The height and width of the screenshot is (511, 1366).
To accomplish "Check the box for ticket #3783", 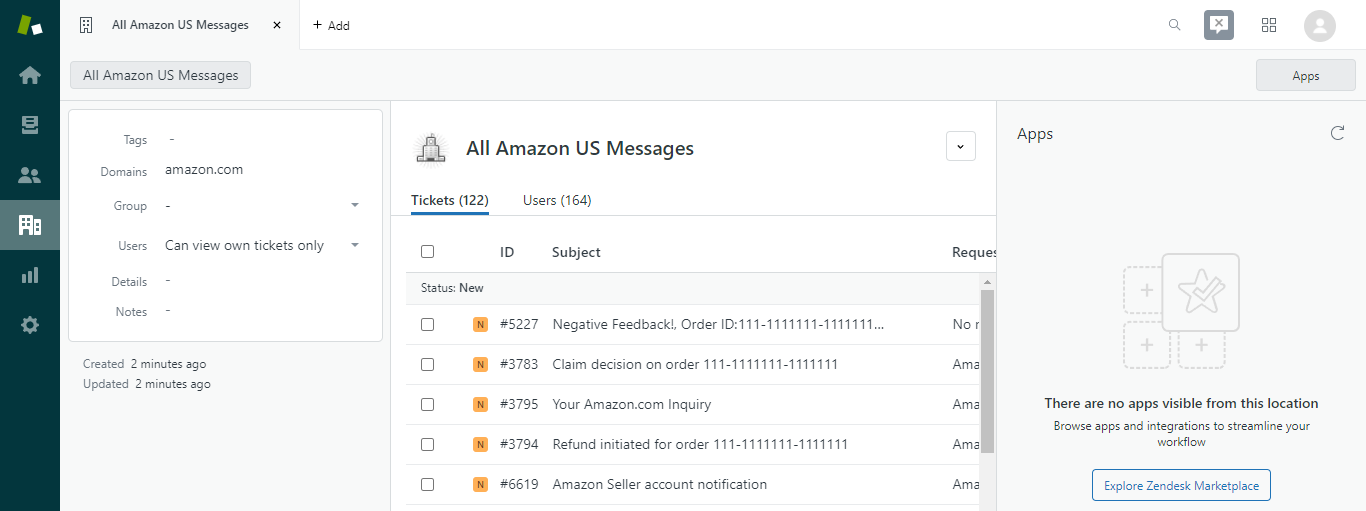I will [428, 364].
